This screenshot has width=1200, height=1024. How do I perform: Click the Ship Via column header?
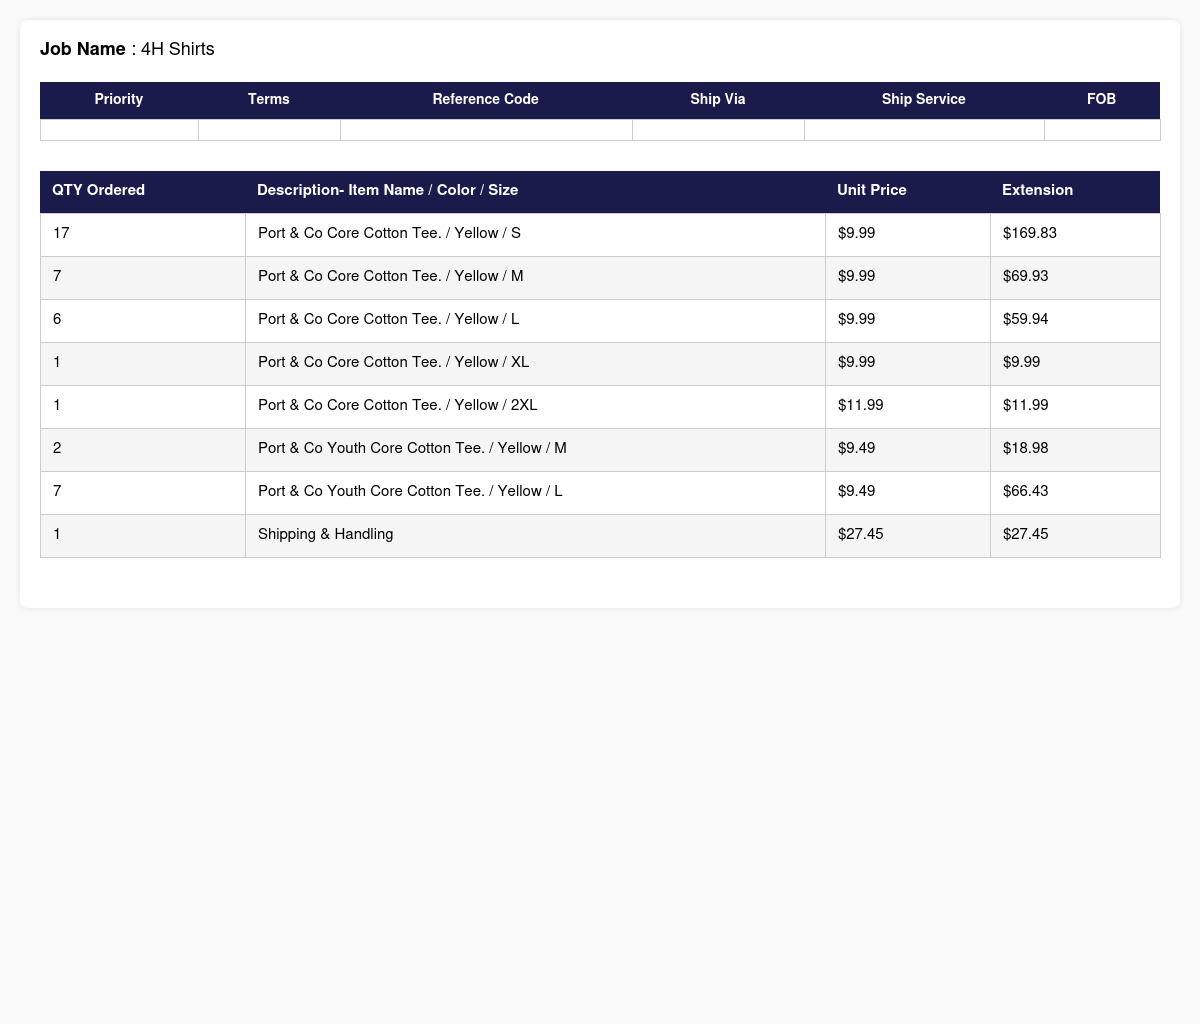[x=718, y=100]
